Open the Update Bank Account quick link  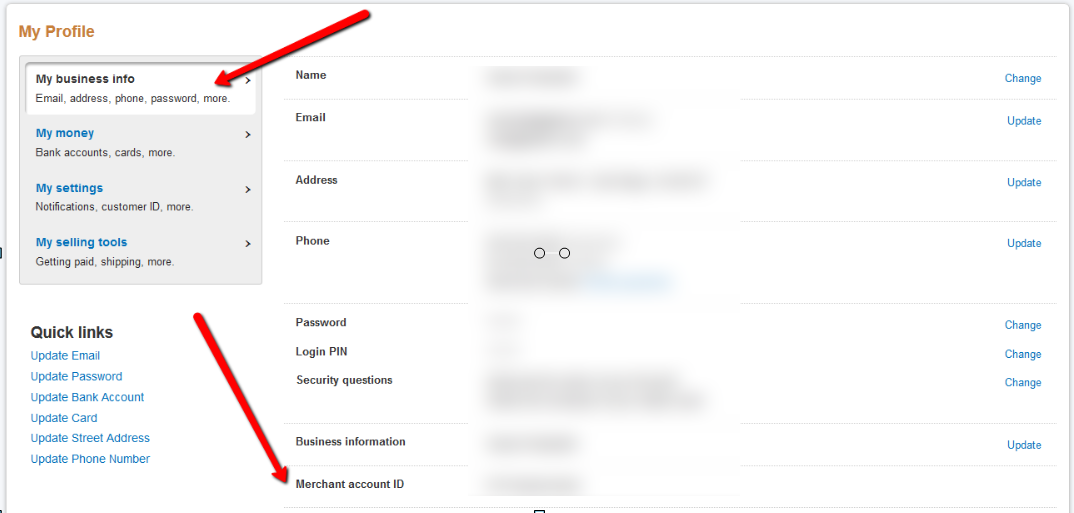87,397
